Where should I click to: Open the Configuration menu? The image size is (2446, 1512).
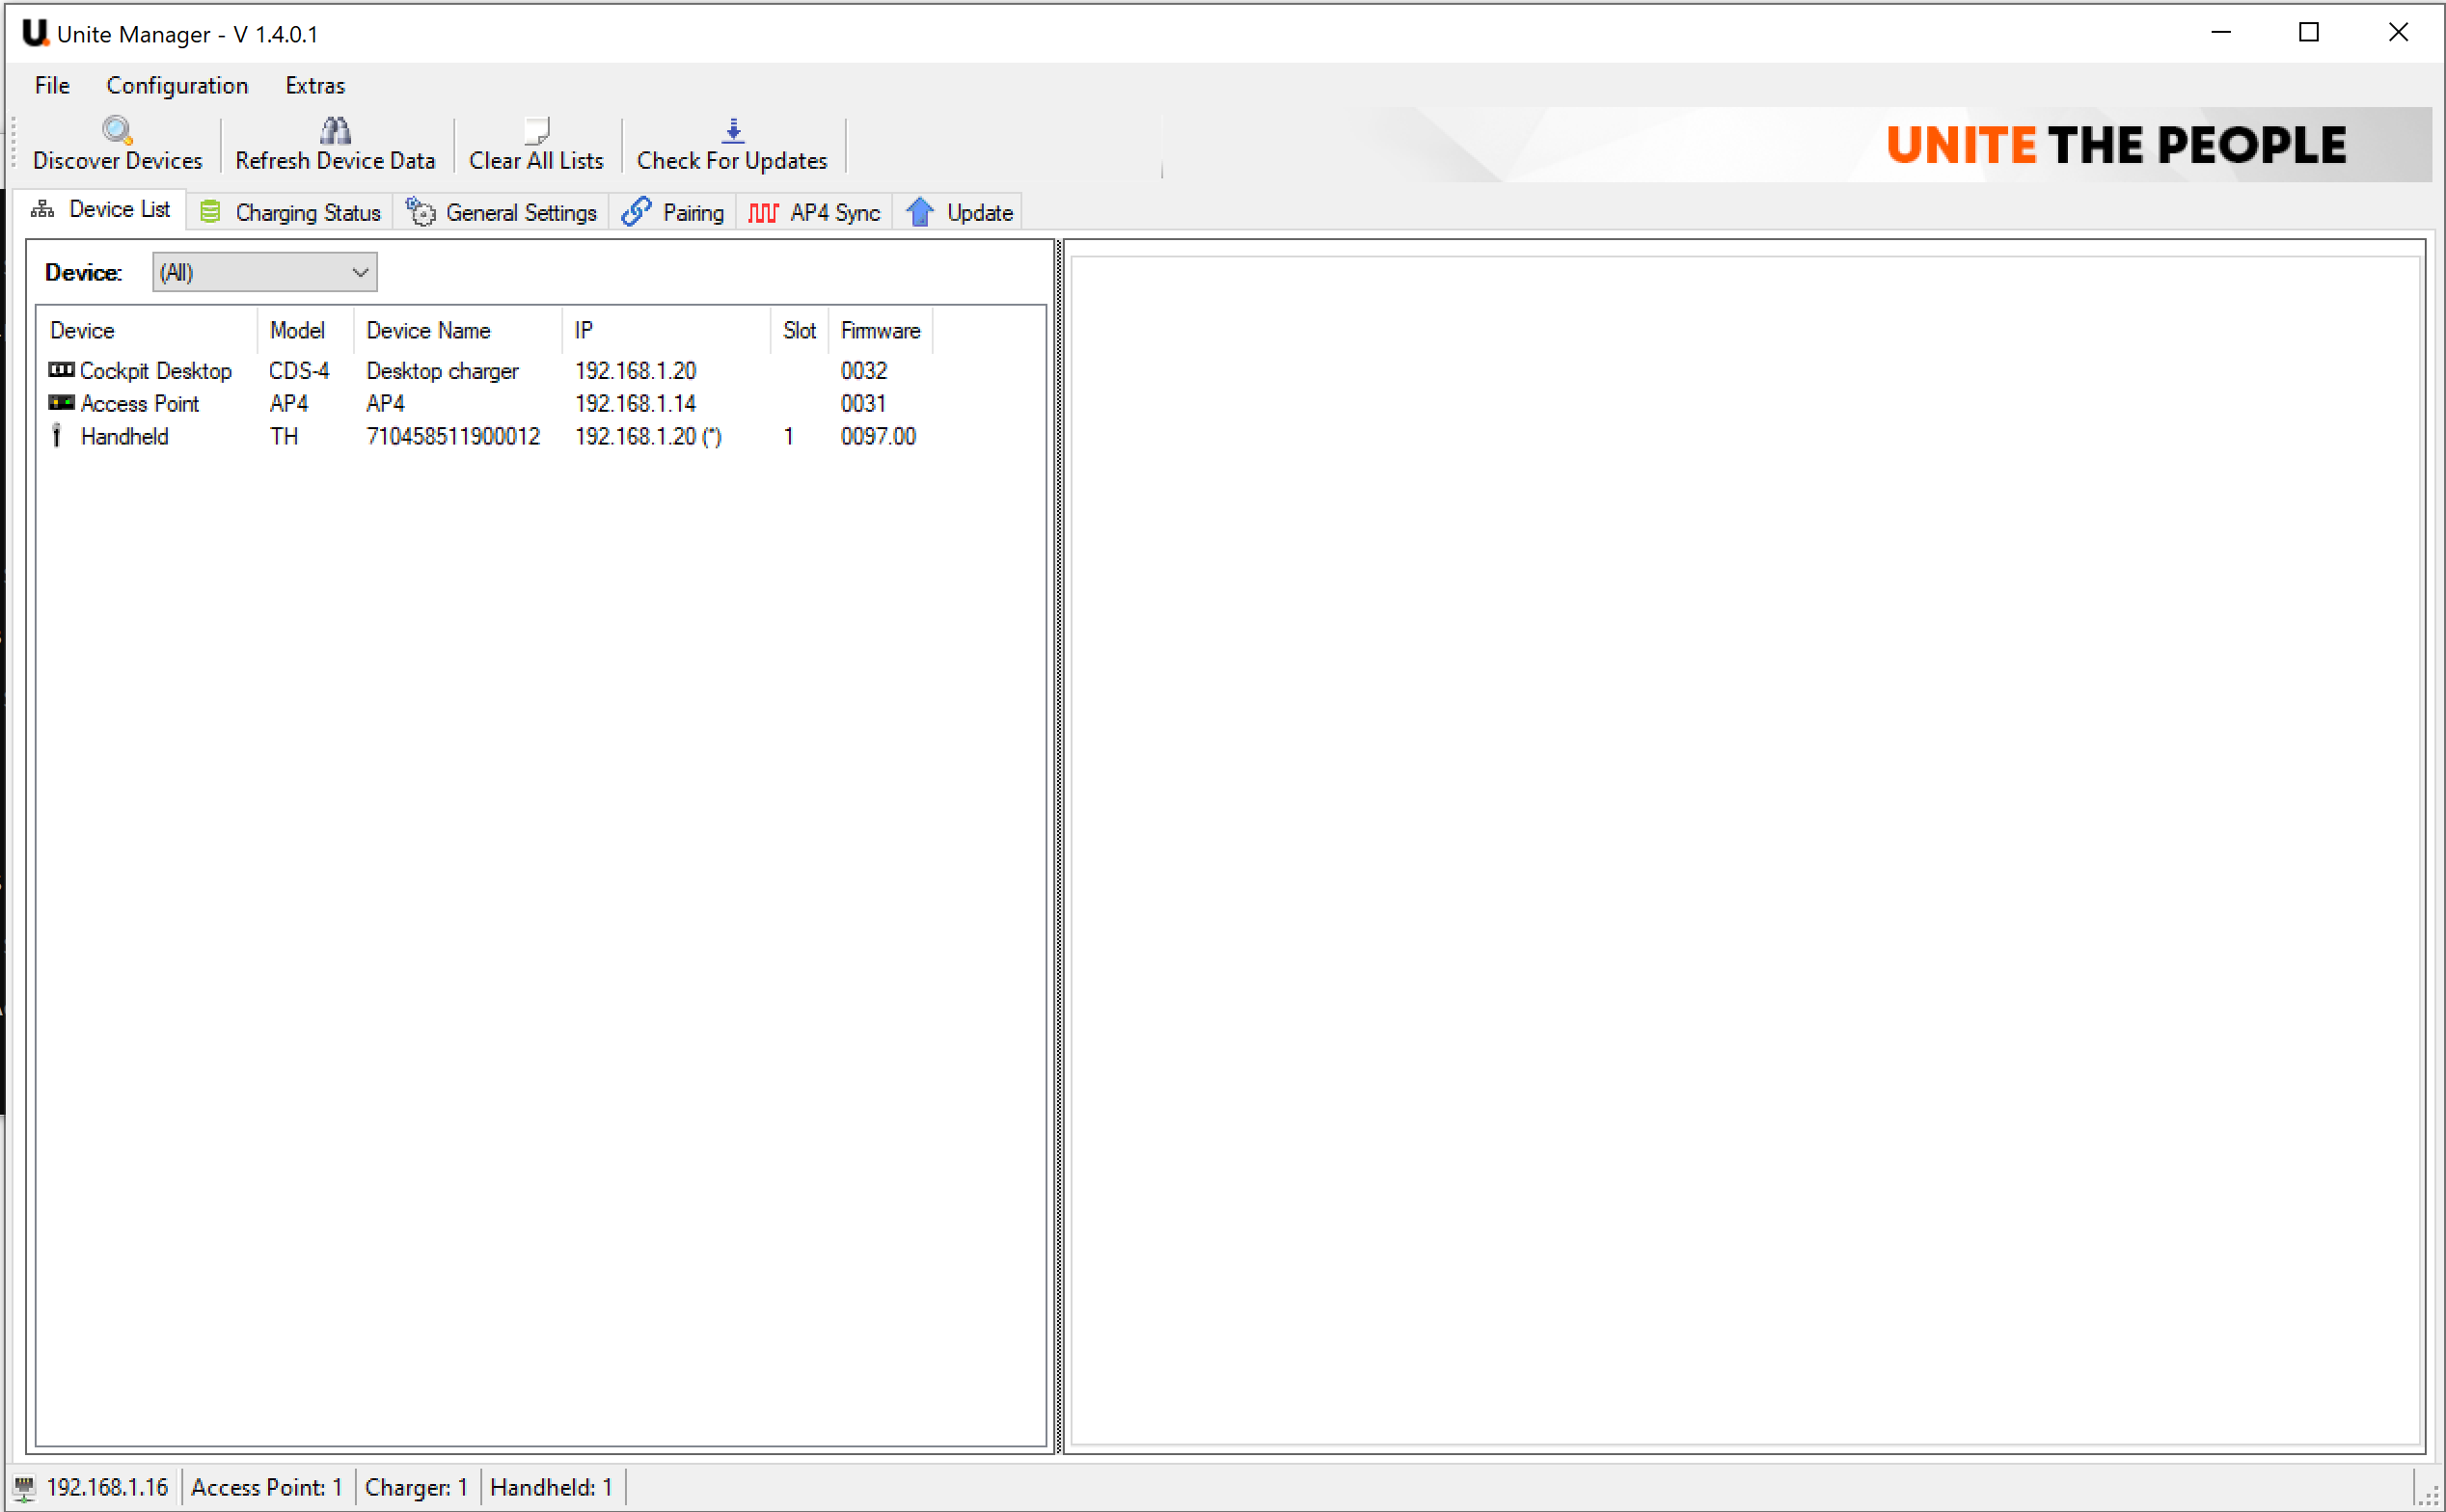177,85
